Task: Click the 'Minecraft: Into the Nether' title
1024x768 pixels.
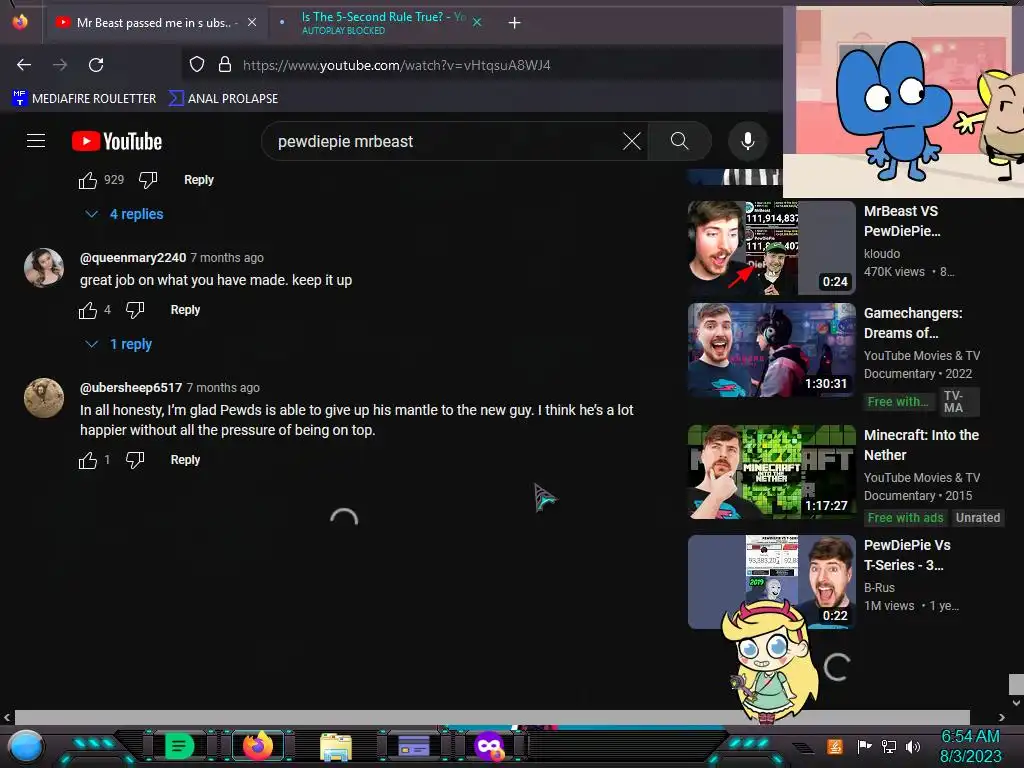Action: point(921,445)
